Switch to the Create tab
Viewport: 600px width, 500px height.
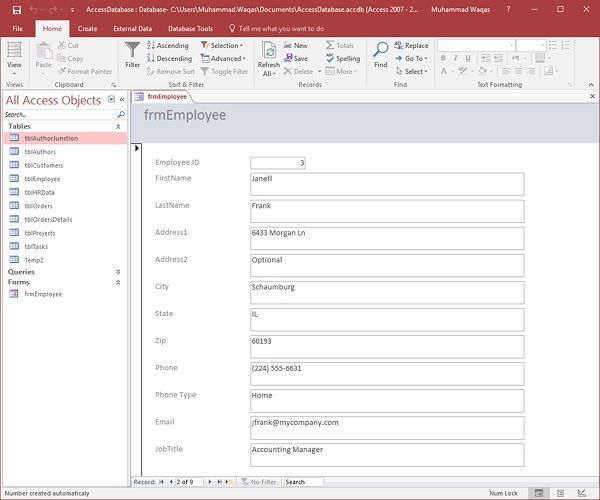[87, 29]
